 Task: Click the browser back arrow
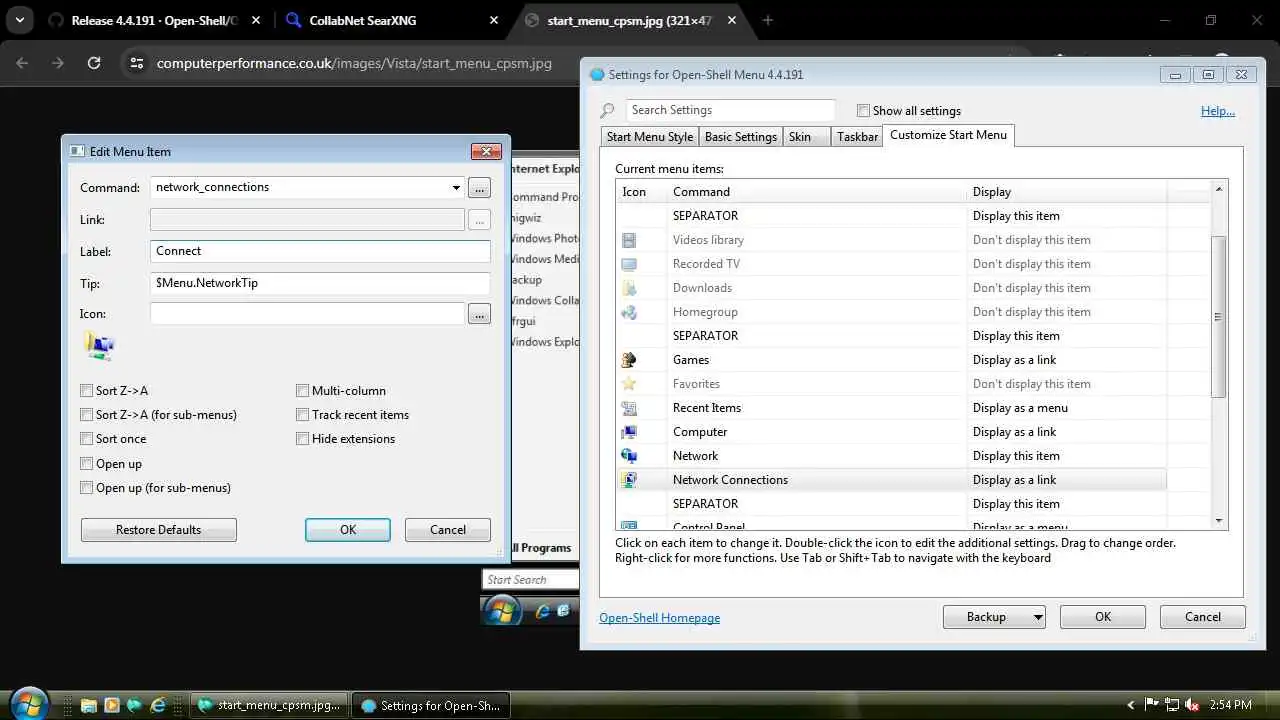[23, 63]
